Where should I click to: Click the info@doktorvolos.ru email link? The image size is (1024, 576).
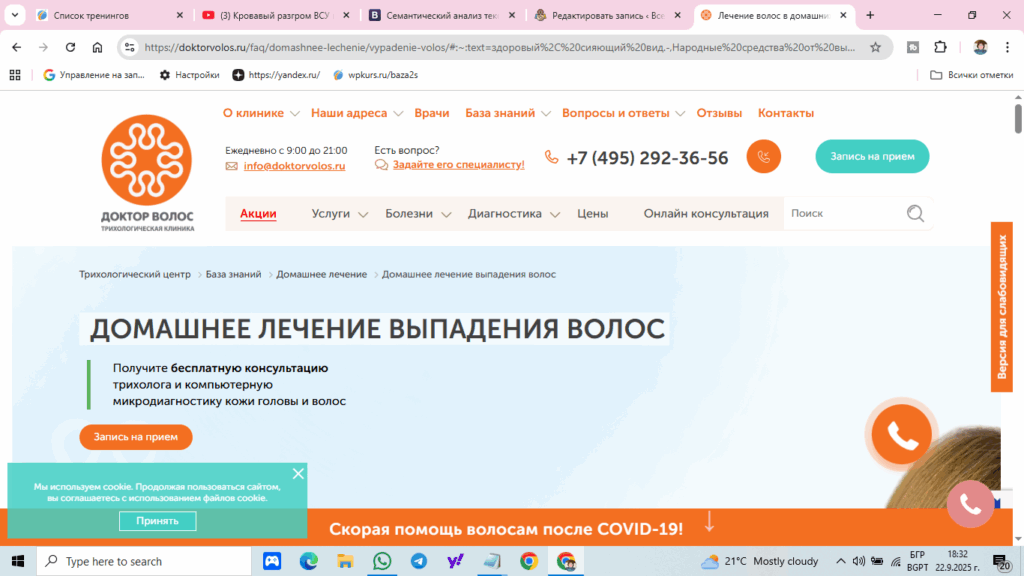click(x=295, y=166)
